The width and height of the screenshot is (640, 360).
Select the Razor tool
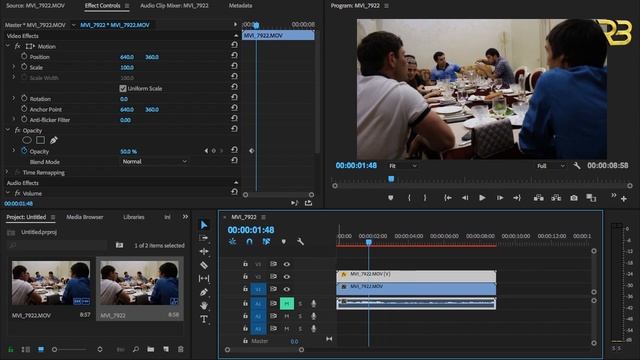[x=204, y=265]
